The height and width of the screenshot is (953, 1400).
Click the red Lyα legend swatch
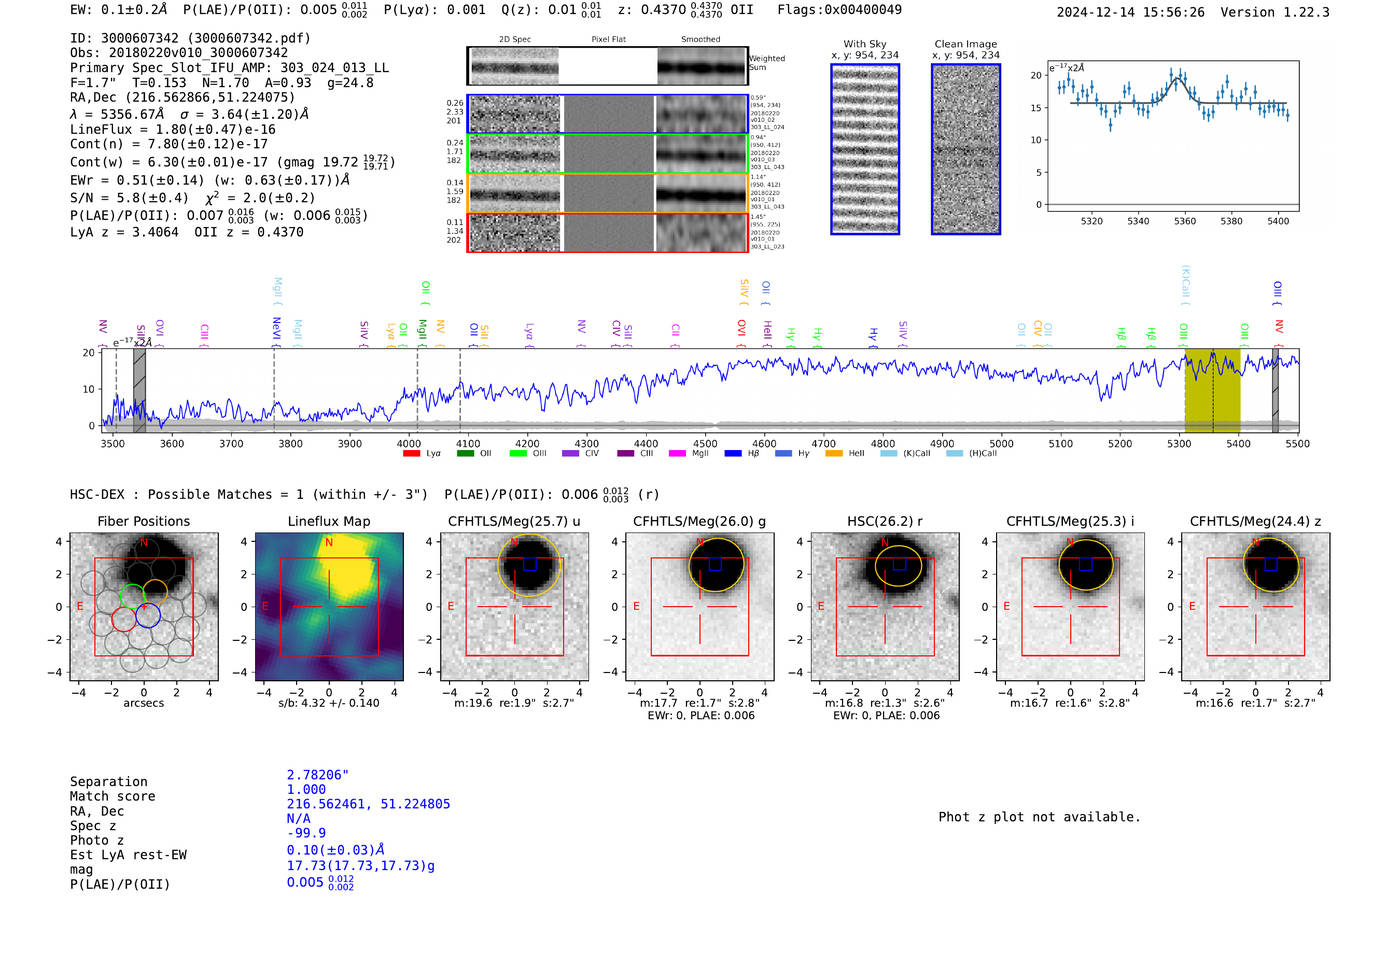(x=411, y=454)
